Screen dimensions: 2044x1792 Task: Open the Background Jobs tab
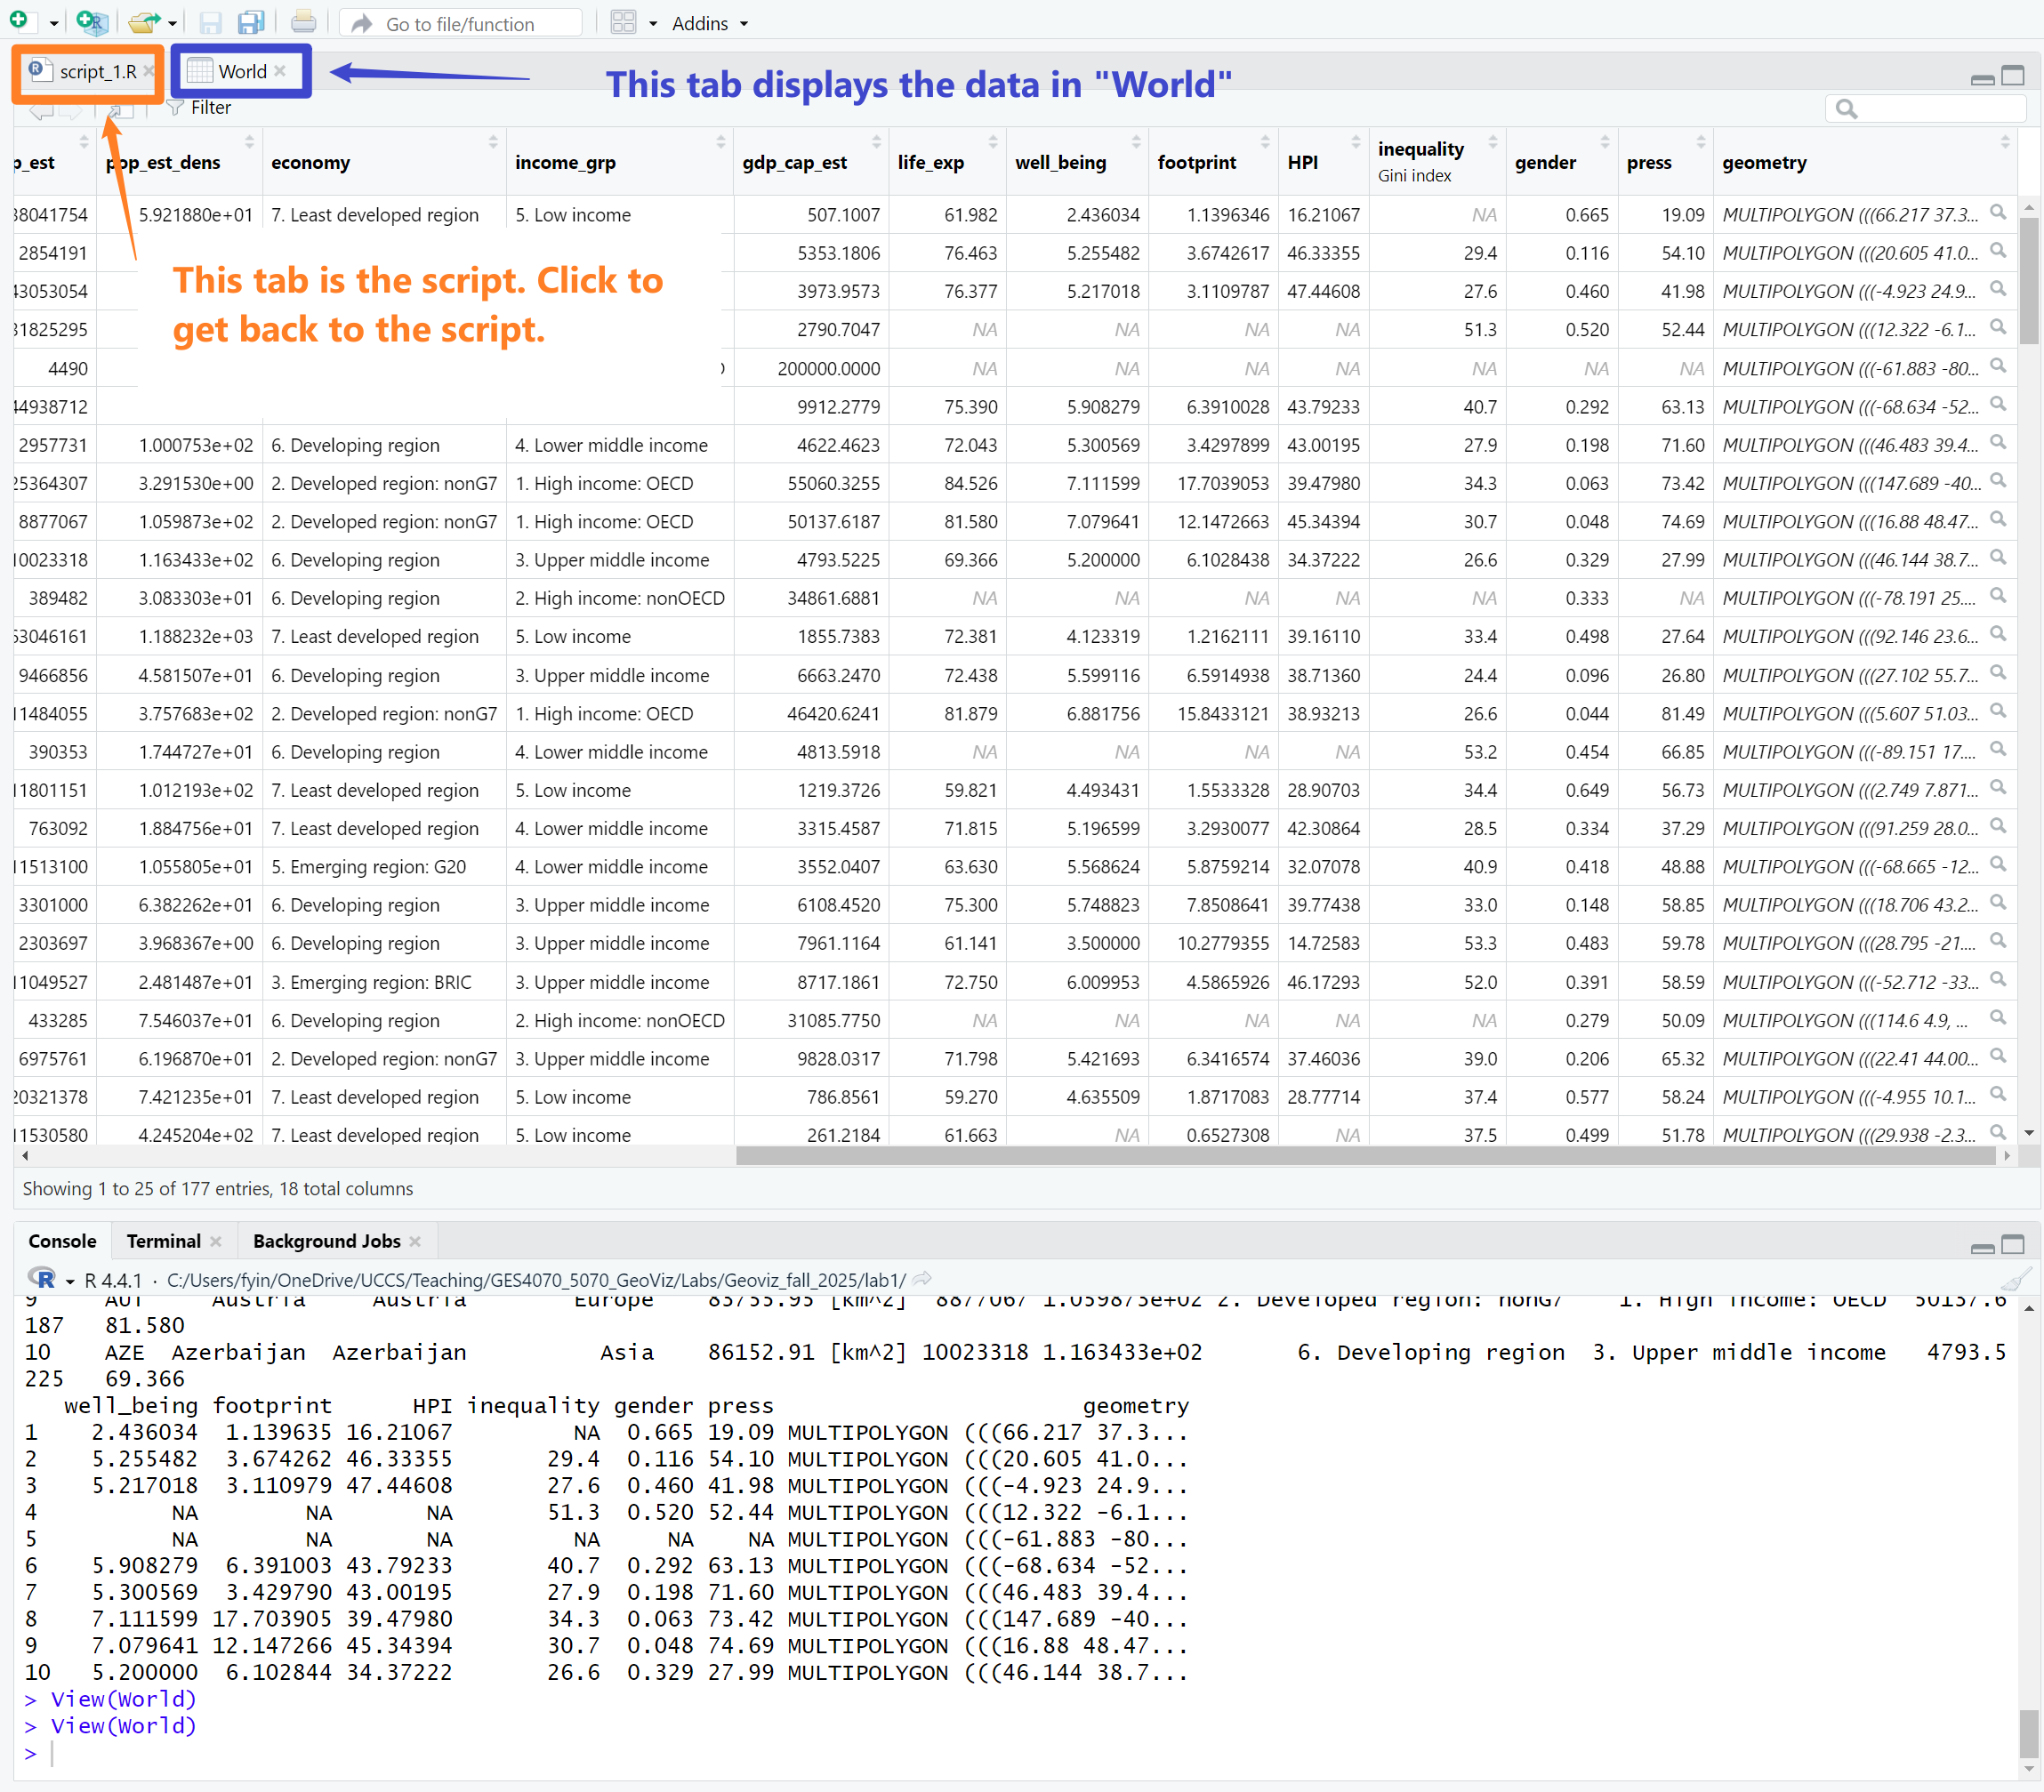[x=326, y=1241]
